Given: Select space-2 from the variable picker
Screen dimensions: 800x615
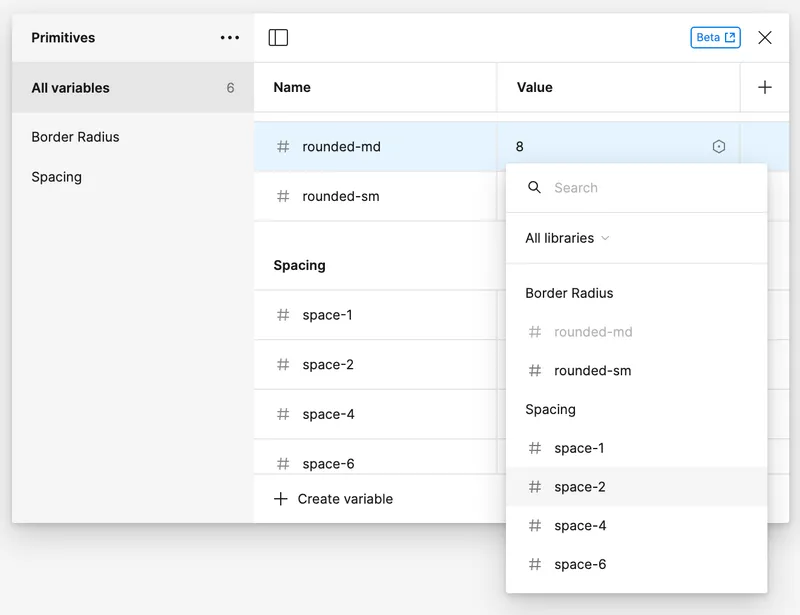Looking at the screenshot, I should tap(578, 487).
